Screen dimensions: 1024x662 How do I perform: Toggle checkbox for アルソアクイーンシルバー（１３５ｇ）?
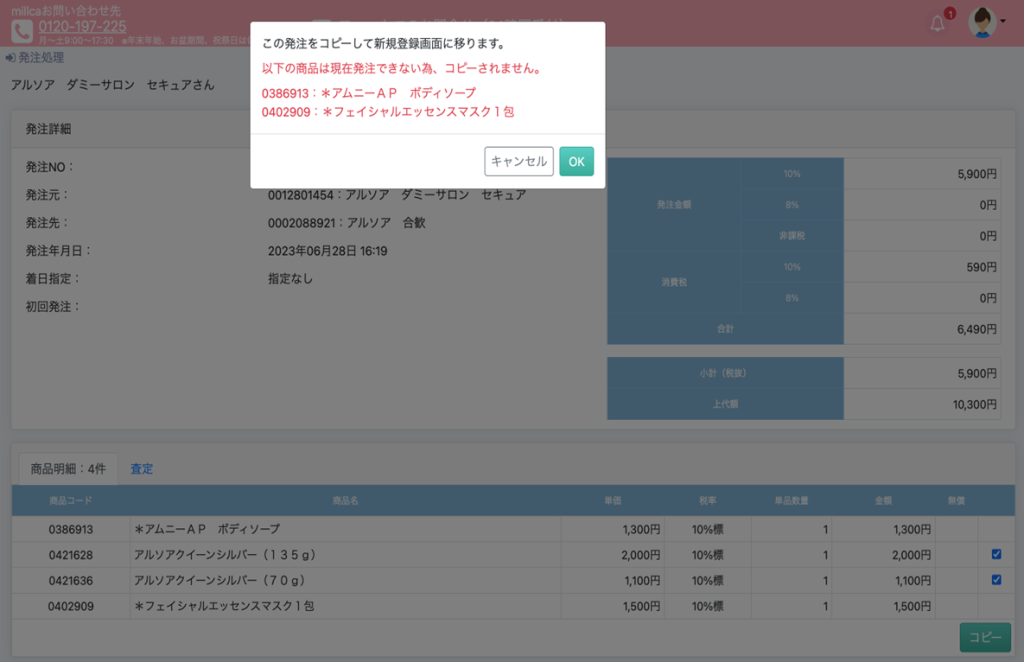996,554
